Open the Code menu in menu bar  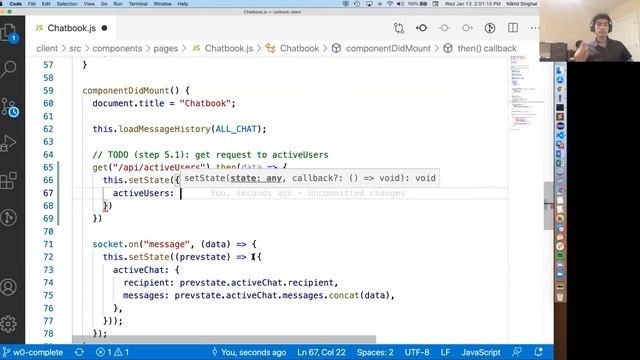(x=16, y=4)
